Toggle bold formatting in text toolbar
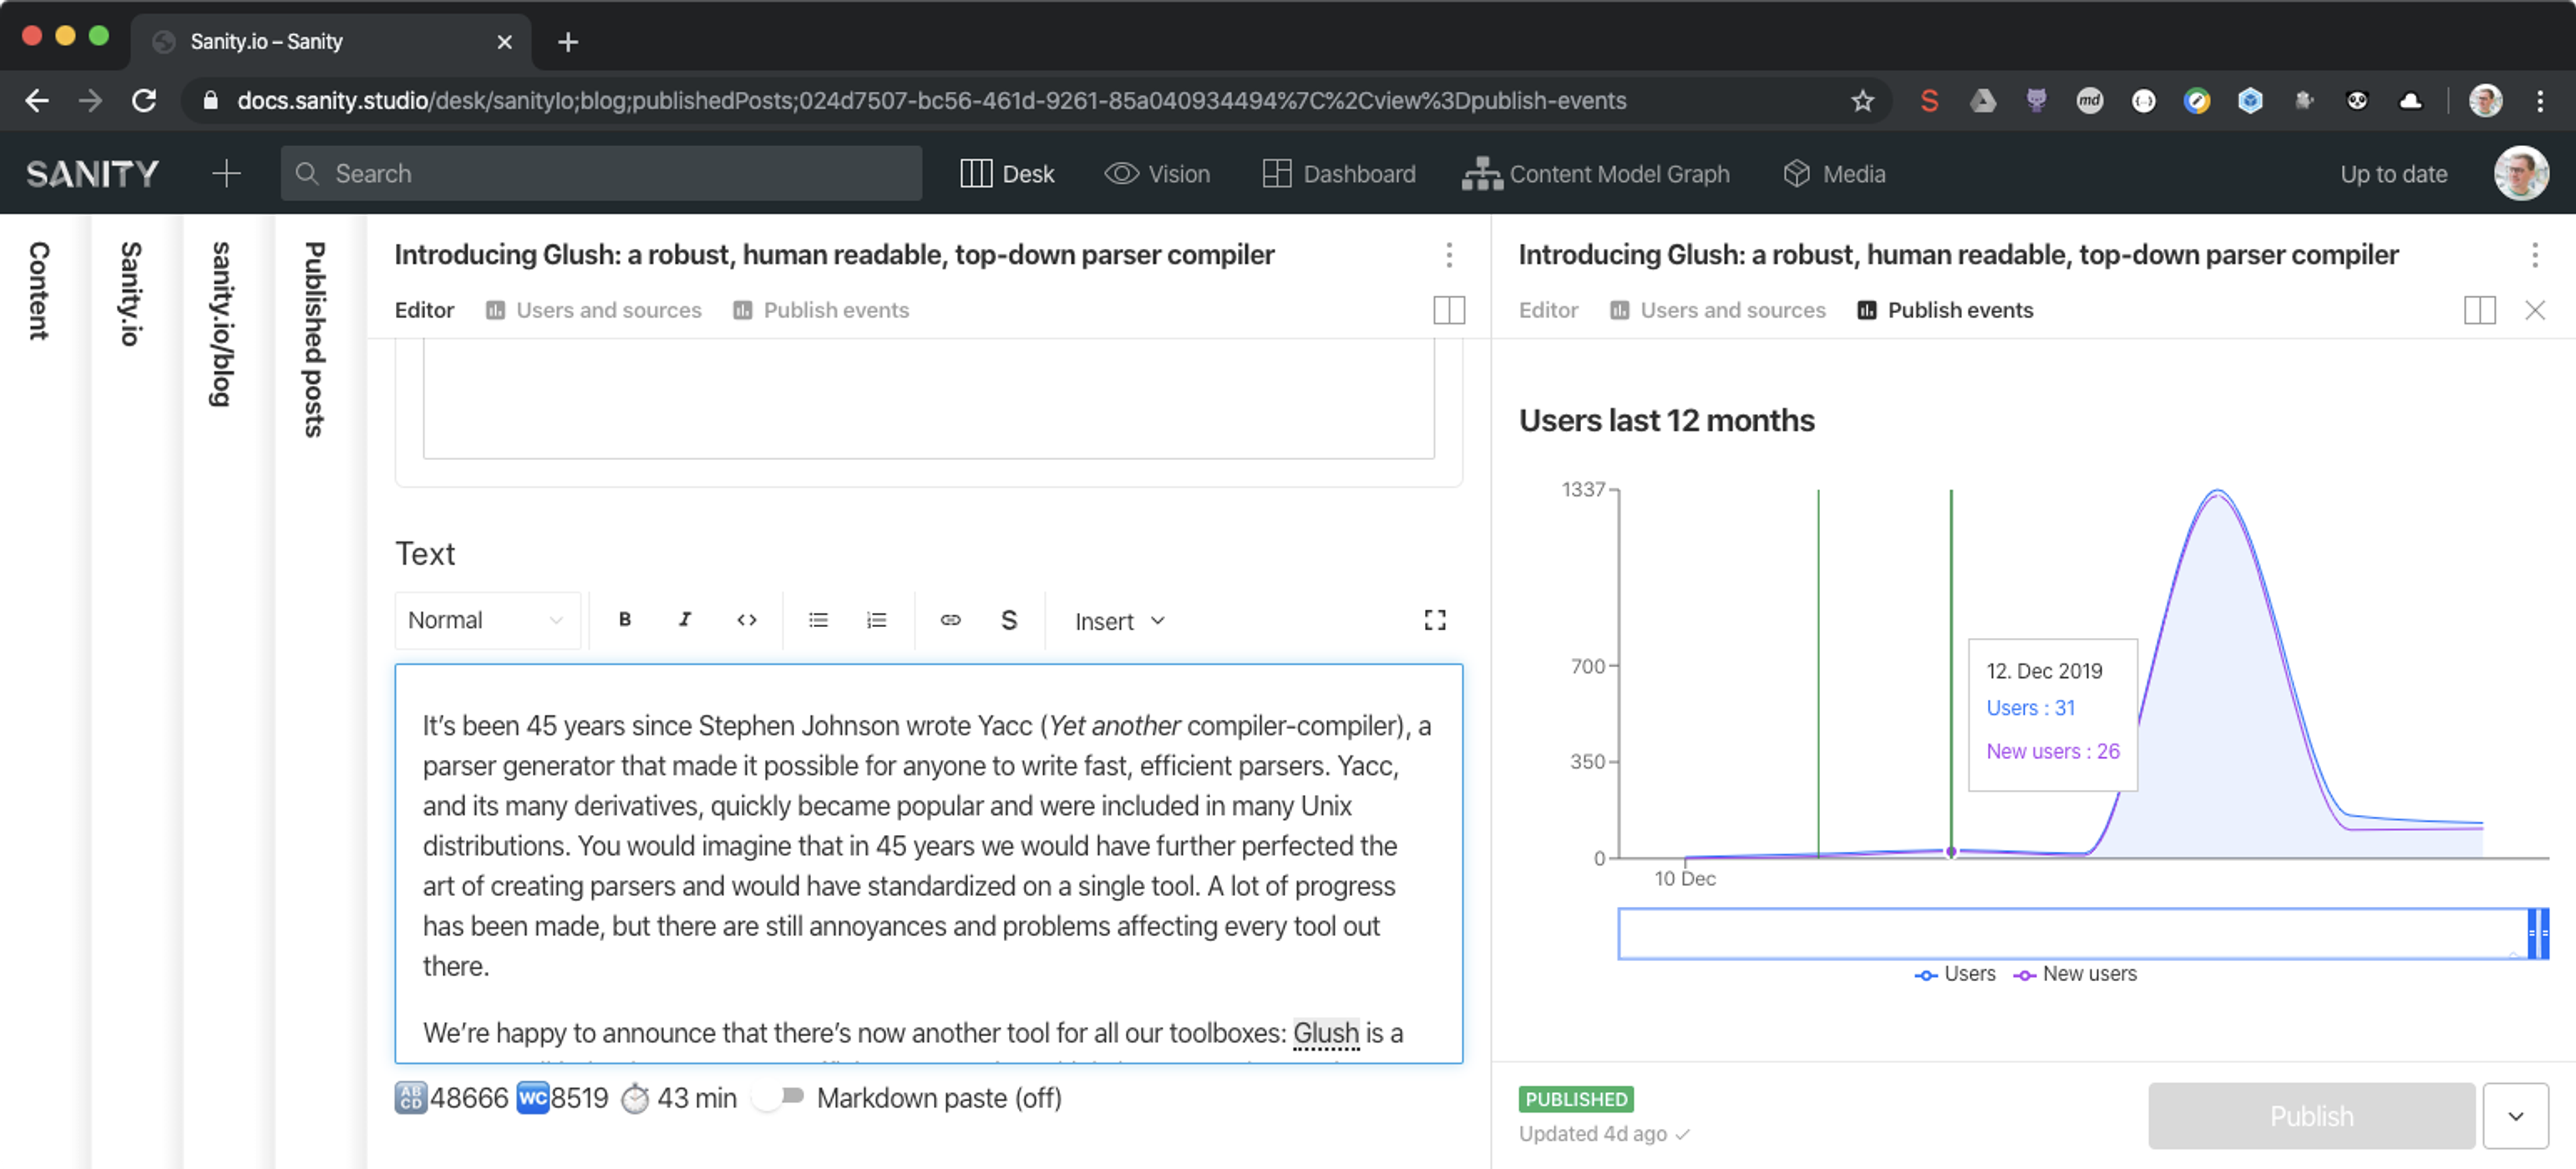2576x1169 pixels. point(624,620)
